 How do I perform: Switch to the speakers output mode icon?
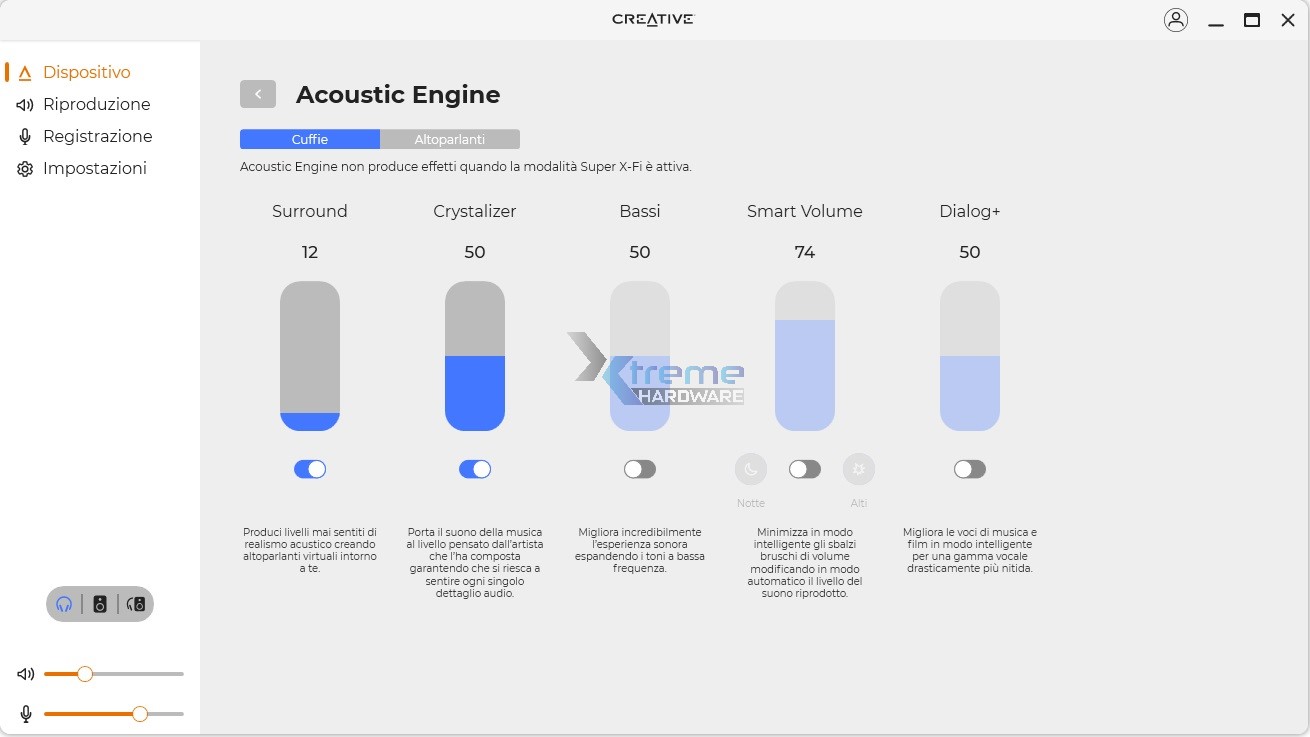(x=100, y=604)
